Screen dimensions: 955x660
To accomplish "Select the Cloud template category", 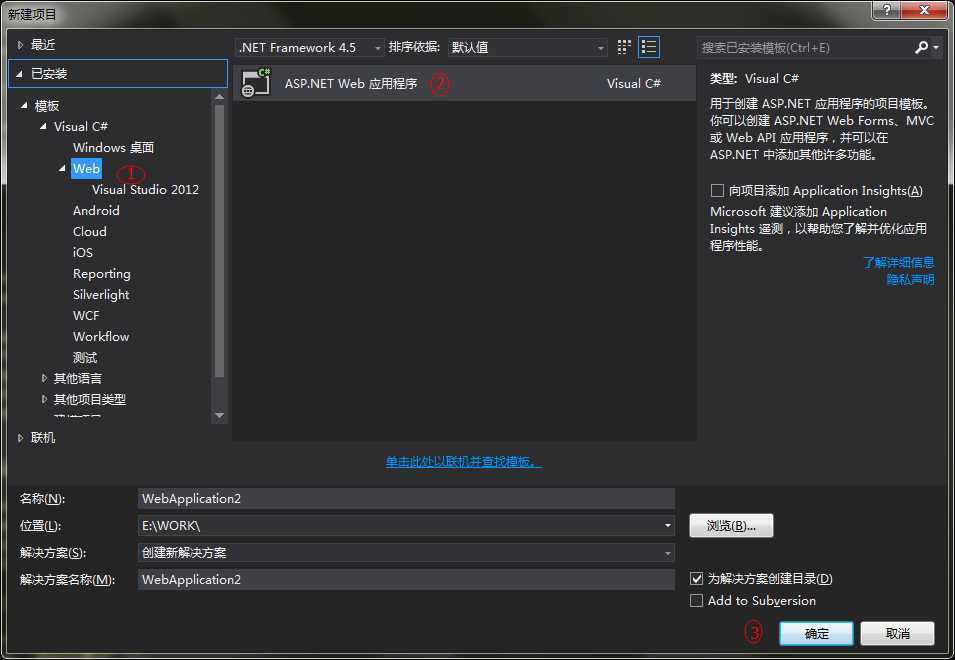I will 90,231.
